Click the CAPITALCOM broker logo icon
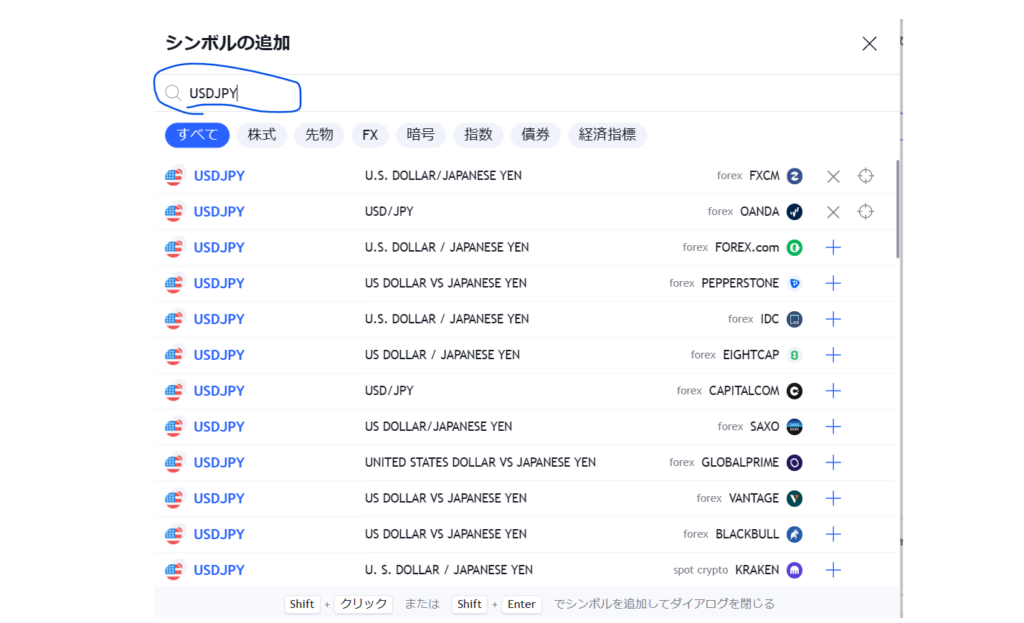This screenshot has width=1024, height=623. [x=795, y=391]
